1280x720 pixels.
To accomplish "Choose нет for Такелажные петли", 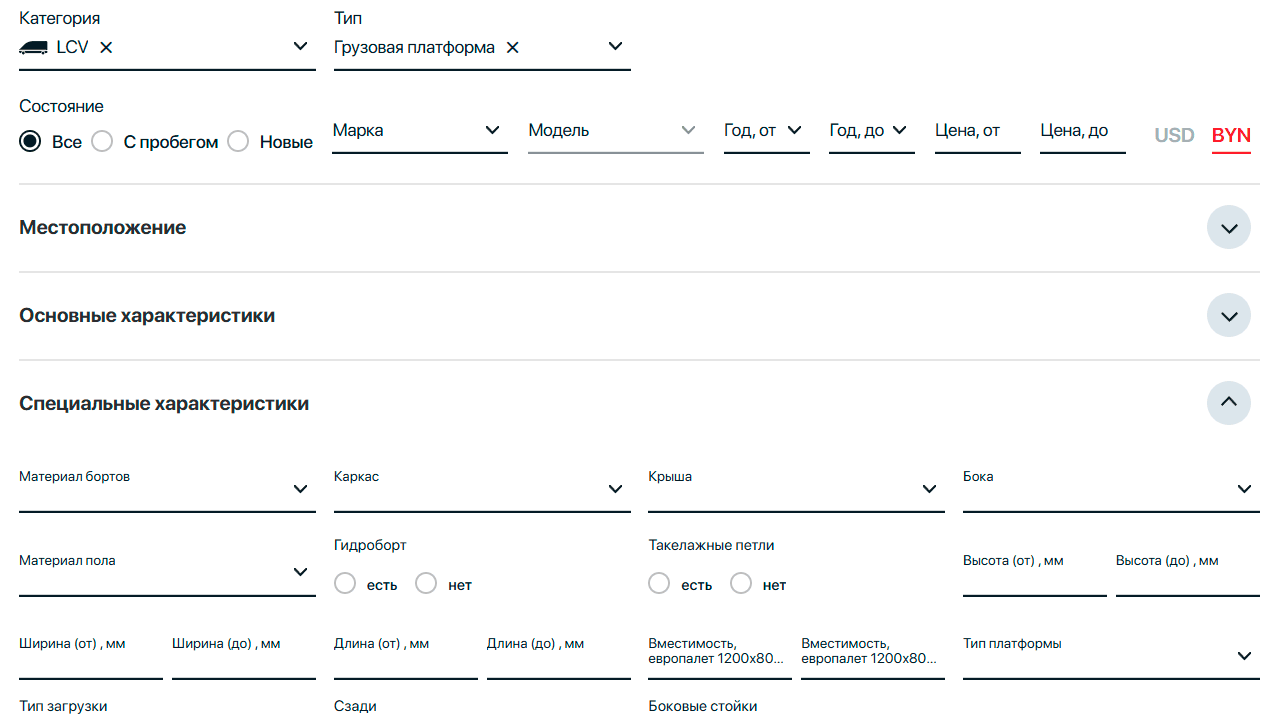I will [741, 584].
